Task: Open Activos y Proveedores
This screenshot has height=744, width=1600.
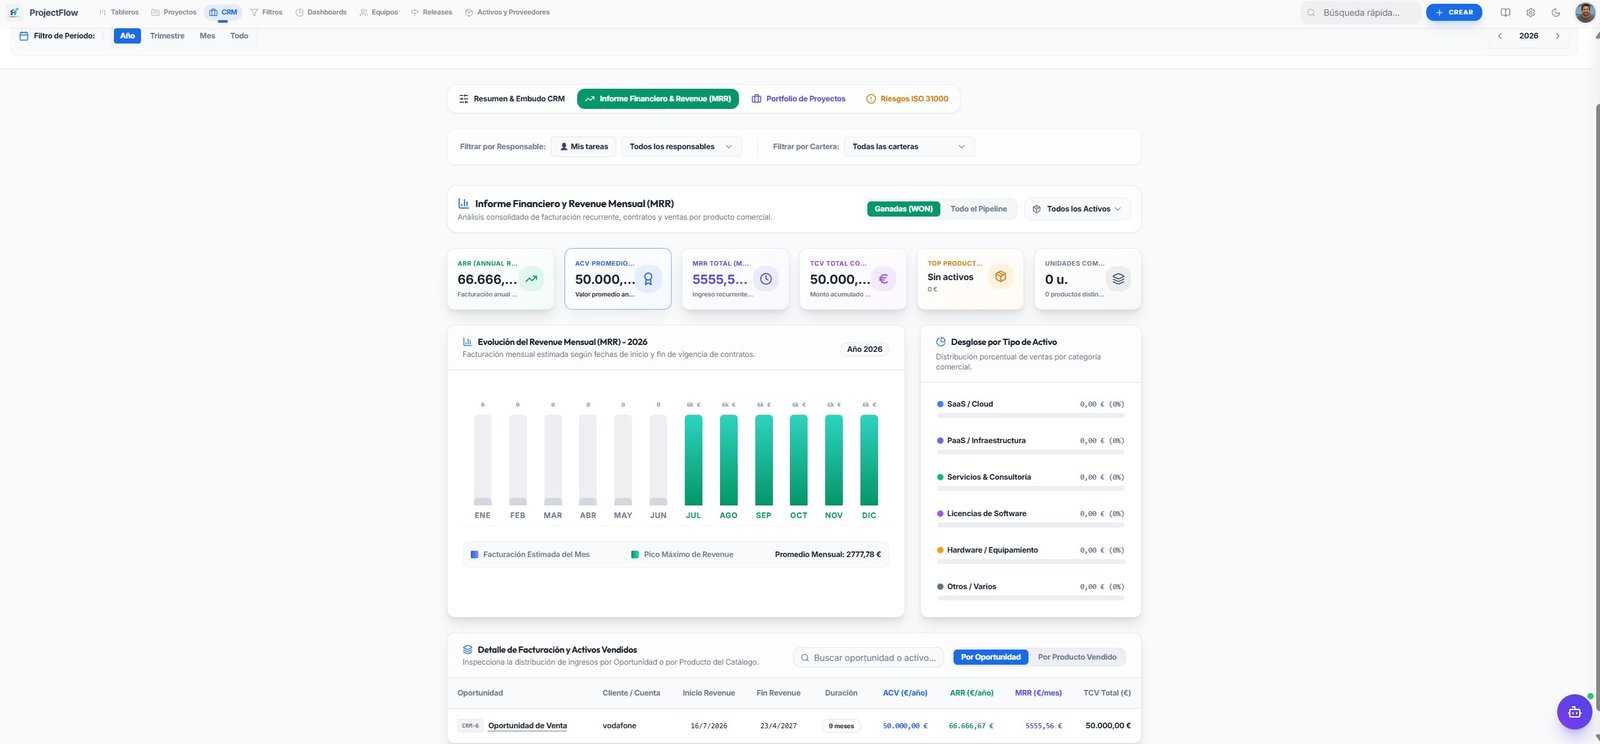Action: [507, 12]
